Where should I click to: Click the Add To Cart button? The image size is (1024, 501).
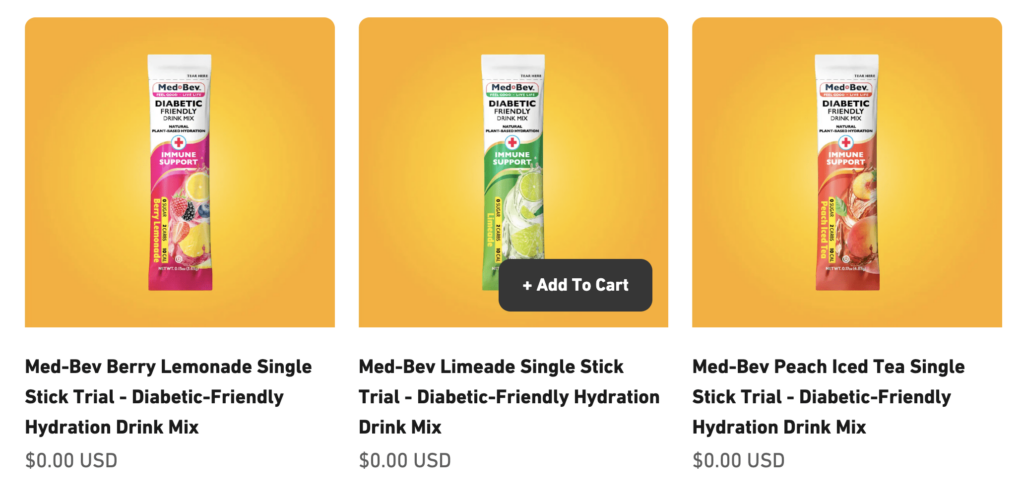point(575,285)
